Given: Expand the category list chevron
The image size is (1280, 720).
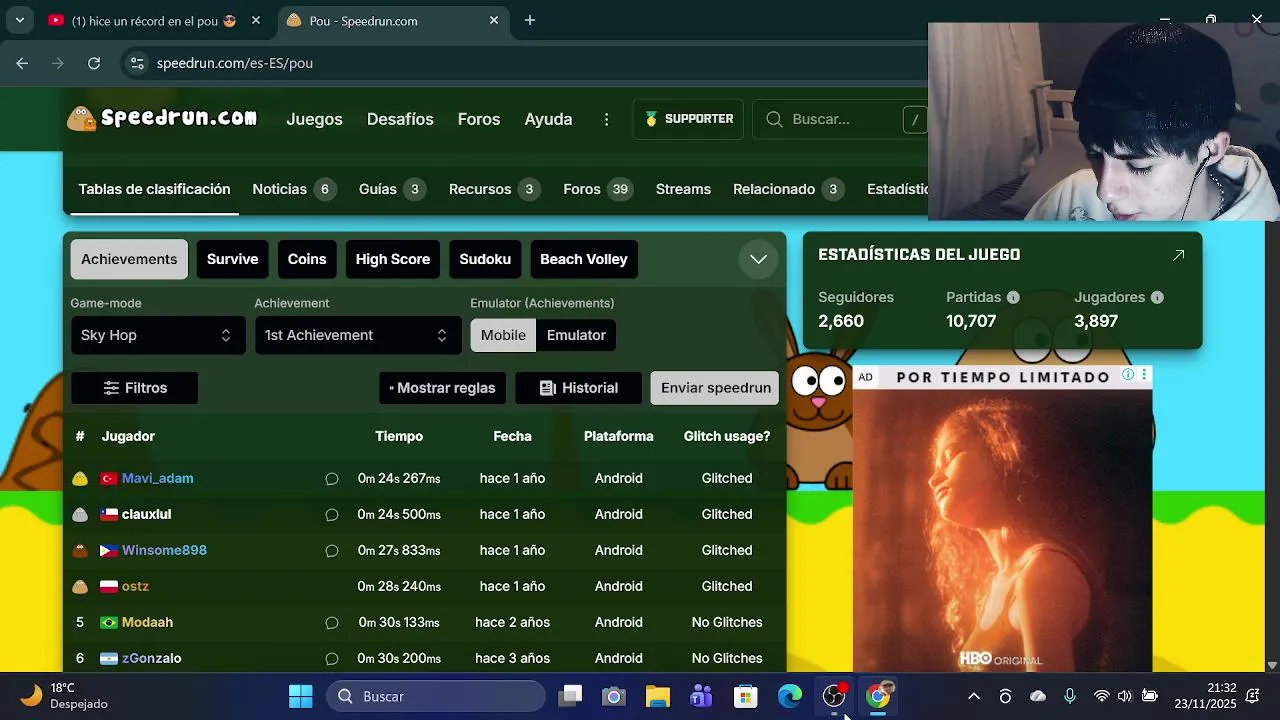Looking at the screenshot, I should (x=758, y=260).
